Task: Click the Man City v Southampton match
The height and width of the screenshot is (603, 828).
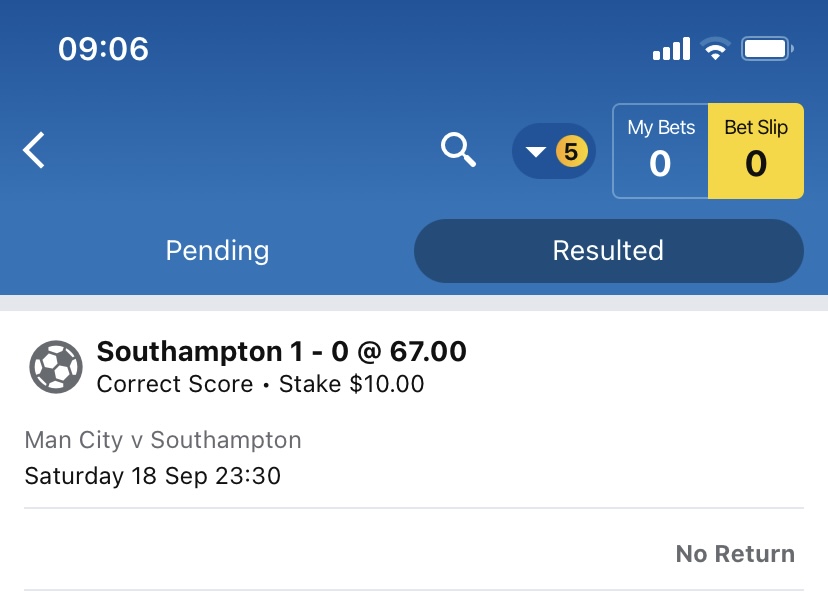Action: 163,440
